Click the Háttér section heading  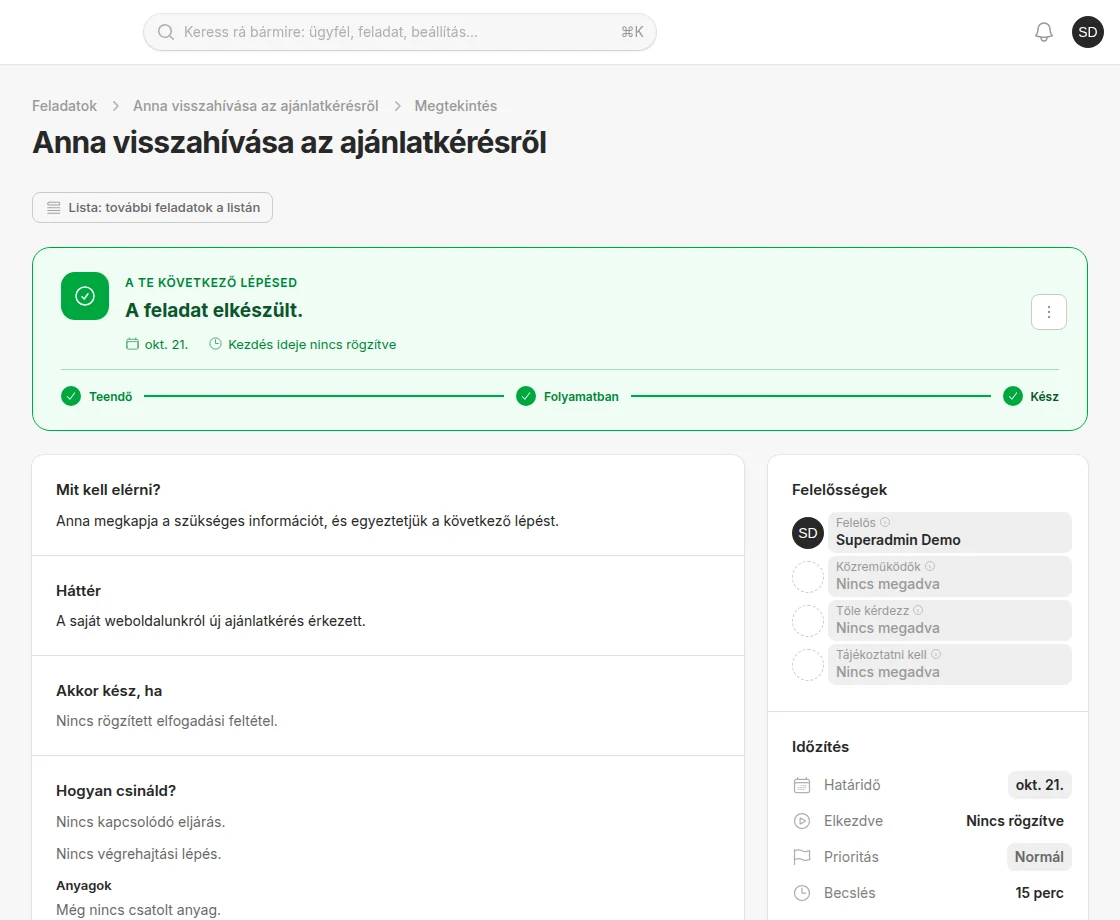click(x=79, y=591)
